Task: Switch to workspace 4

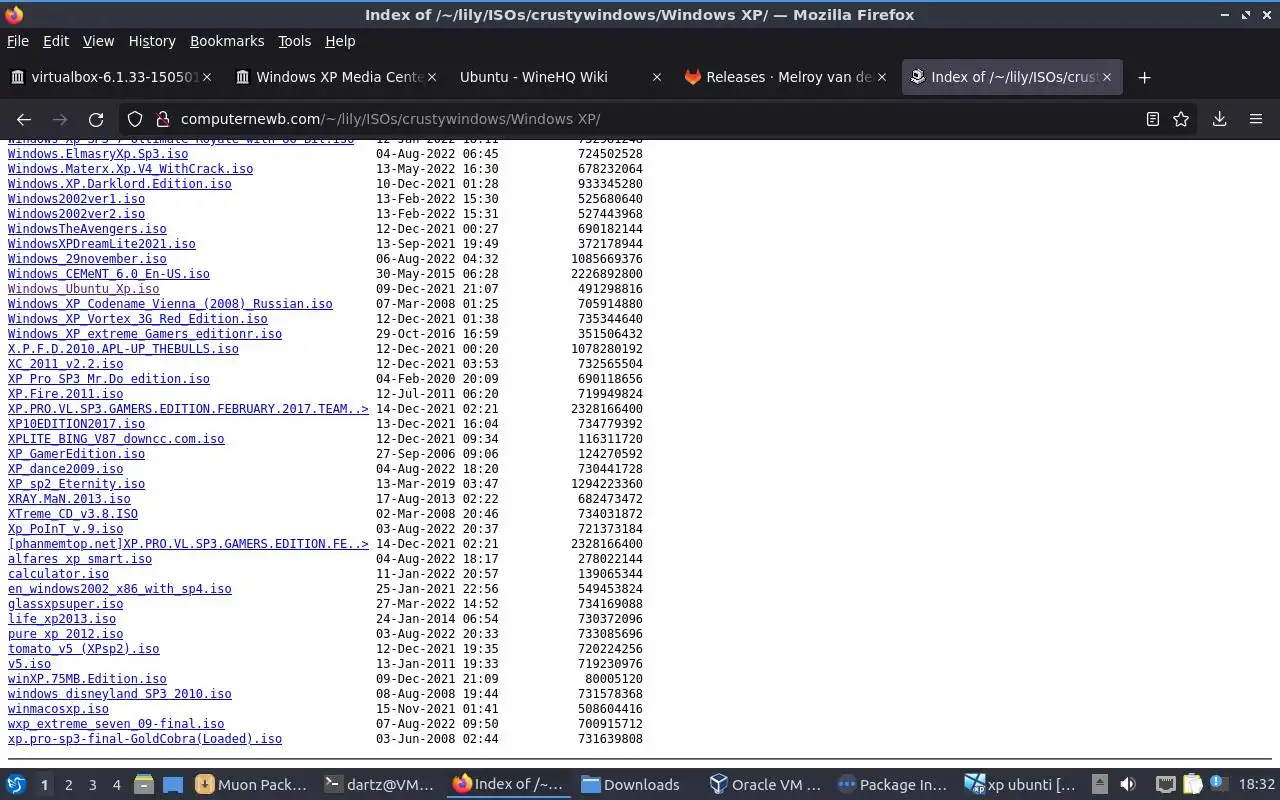Action: click(x=116, y=785)
